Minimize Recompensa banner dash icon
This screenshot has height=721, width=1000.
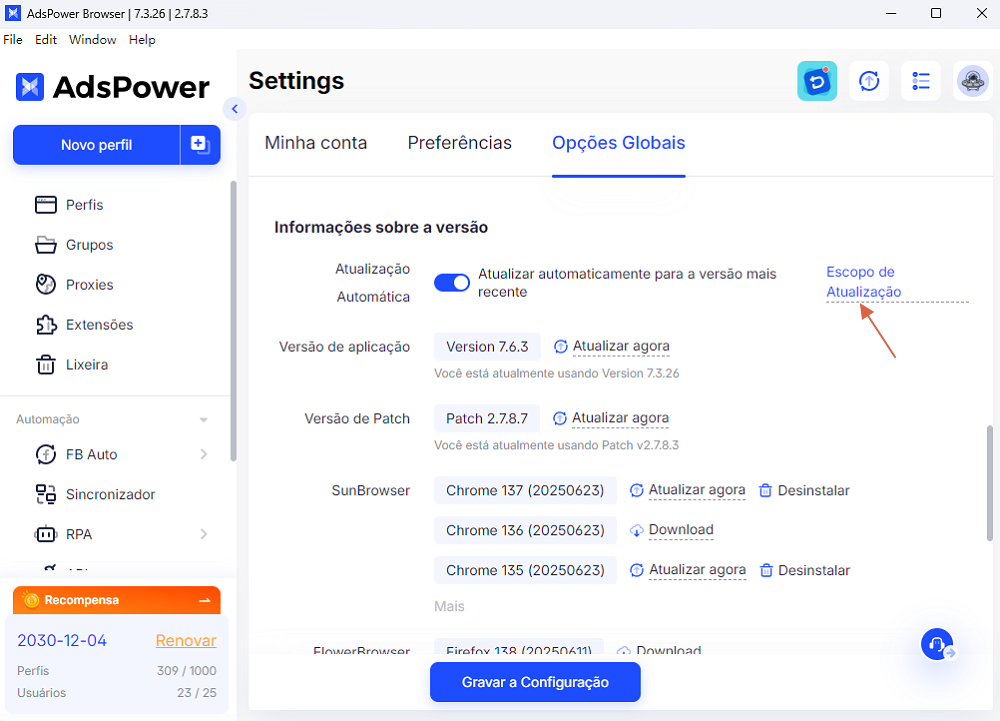tap(205, 601)
